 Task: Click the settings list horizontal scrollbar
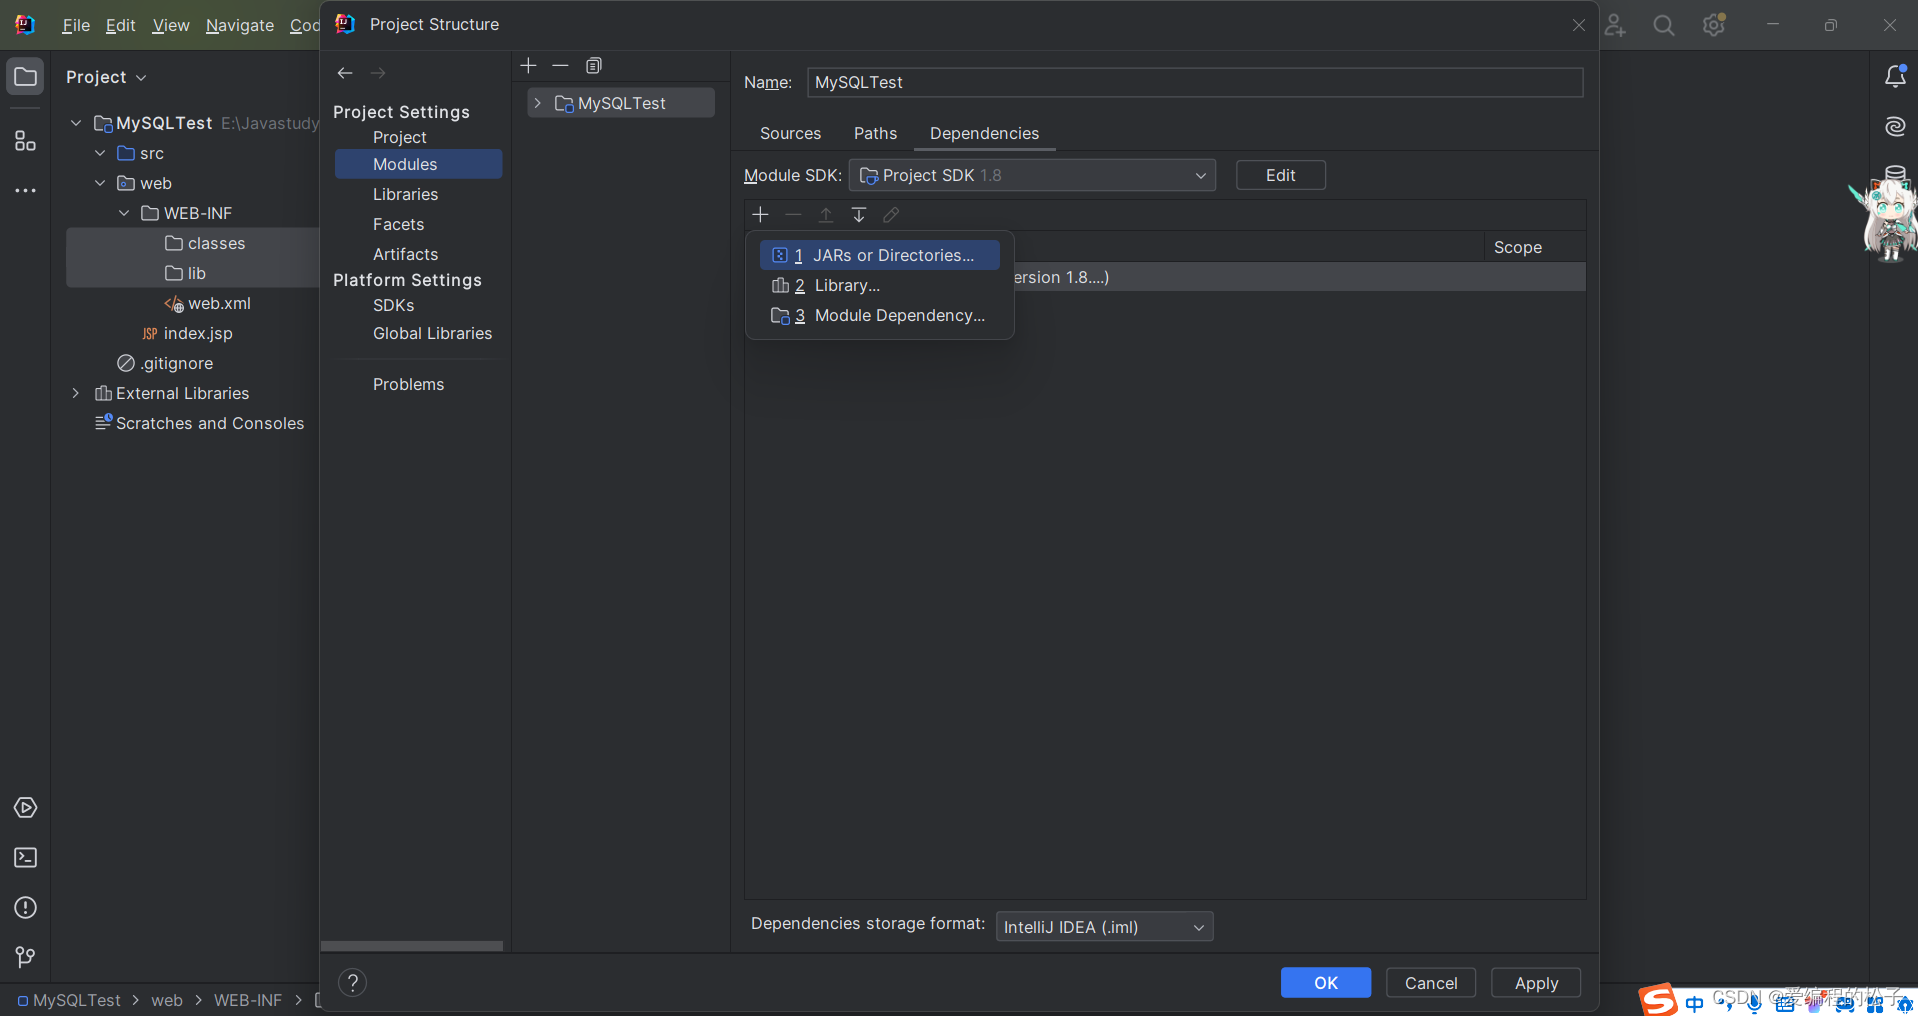click(412, 946)
